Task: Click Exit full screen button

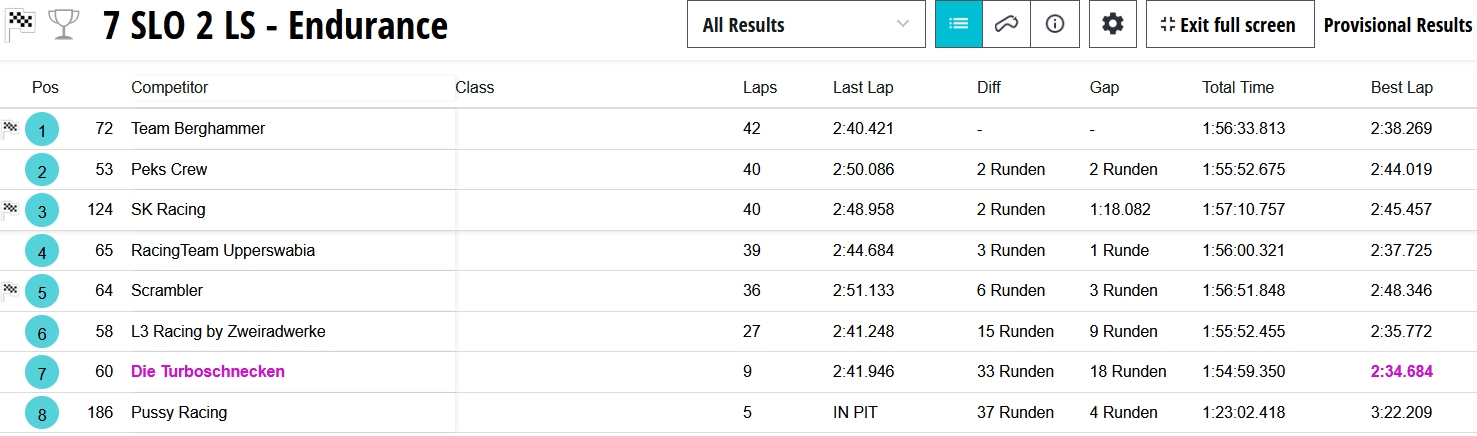Action: pyautogui.click(x=1228, y=25)
